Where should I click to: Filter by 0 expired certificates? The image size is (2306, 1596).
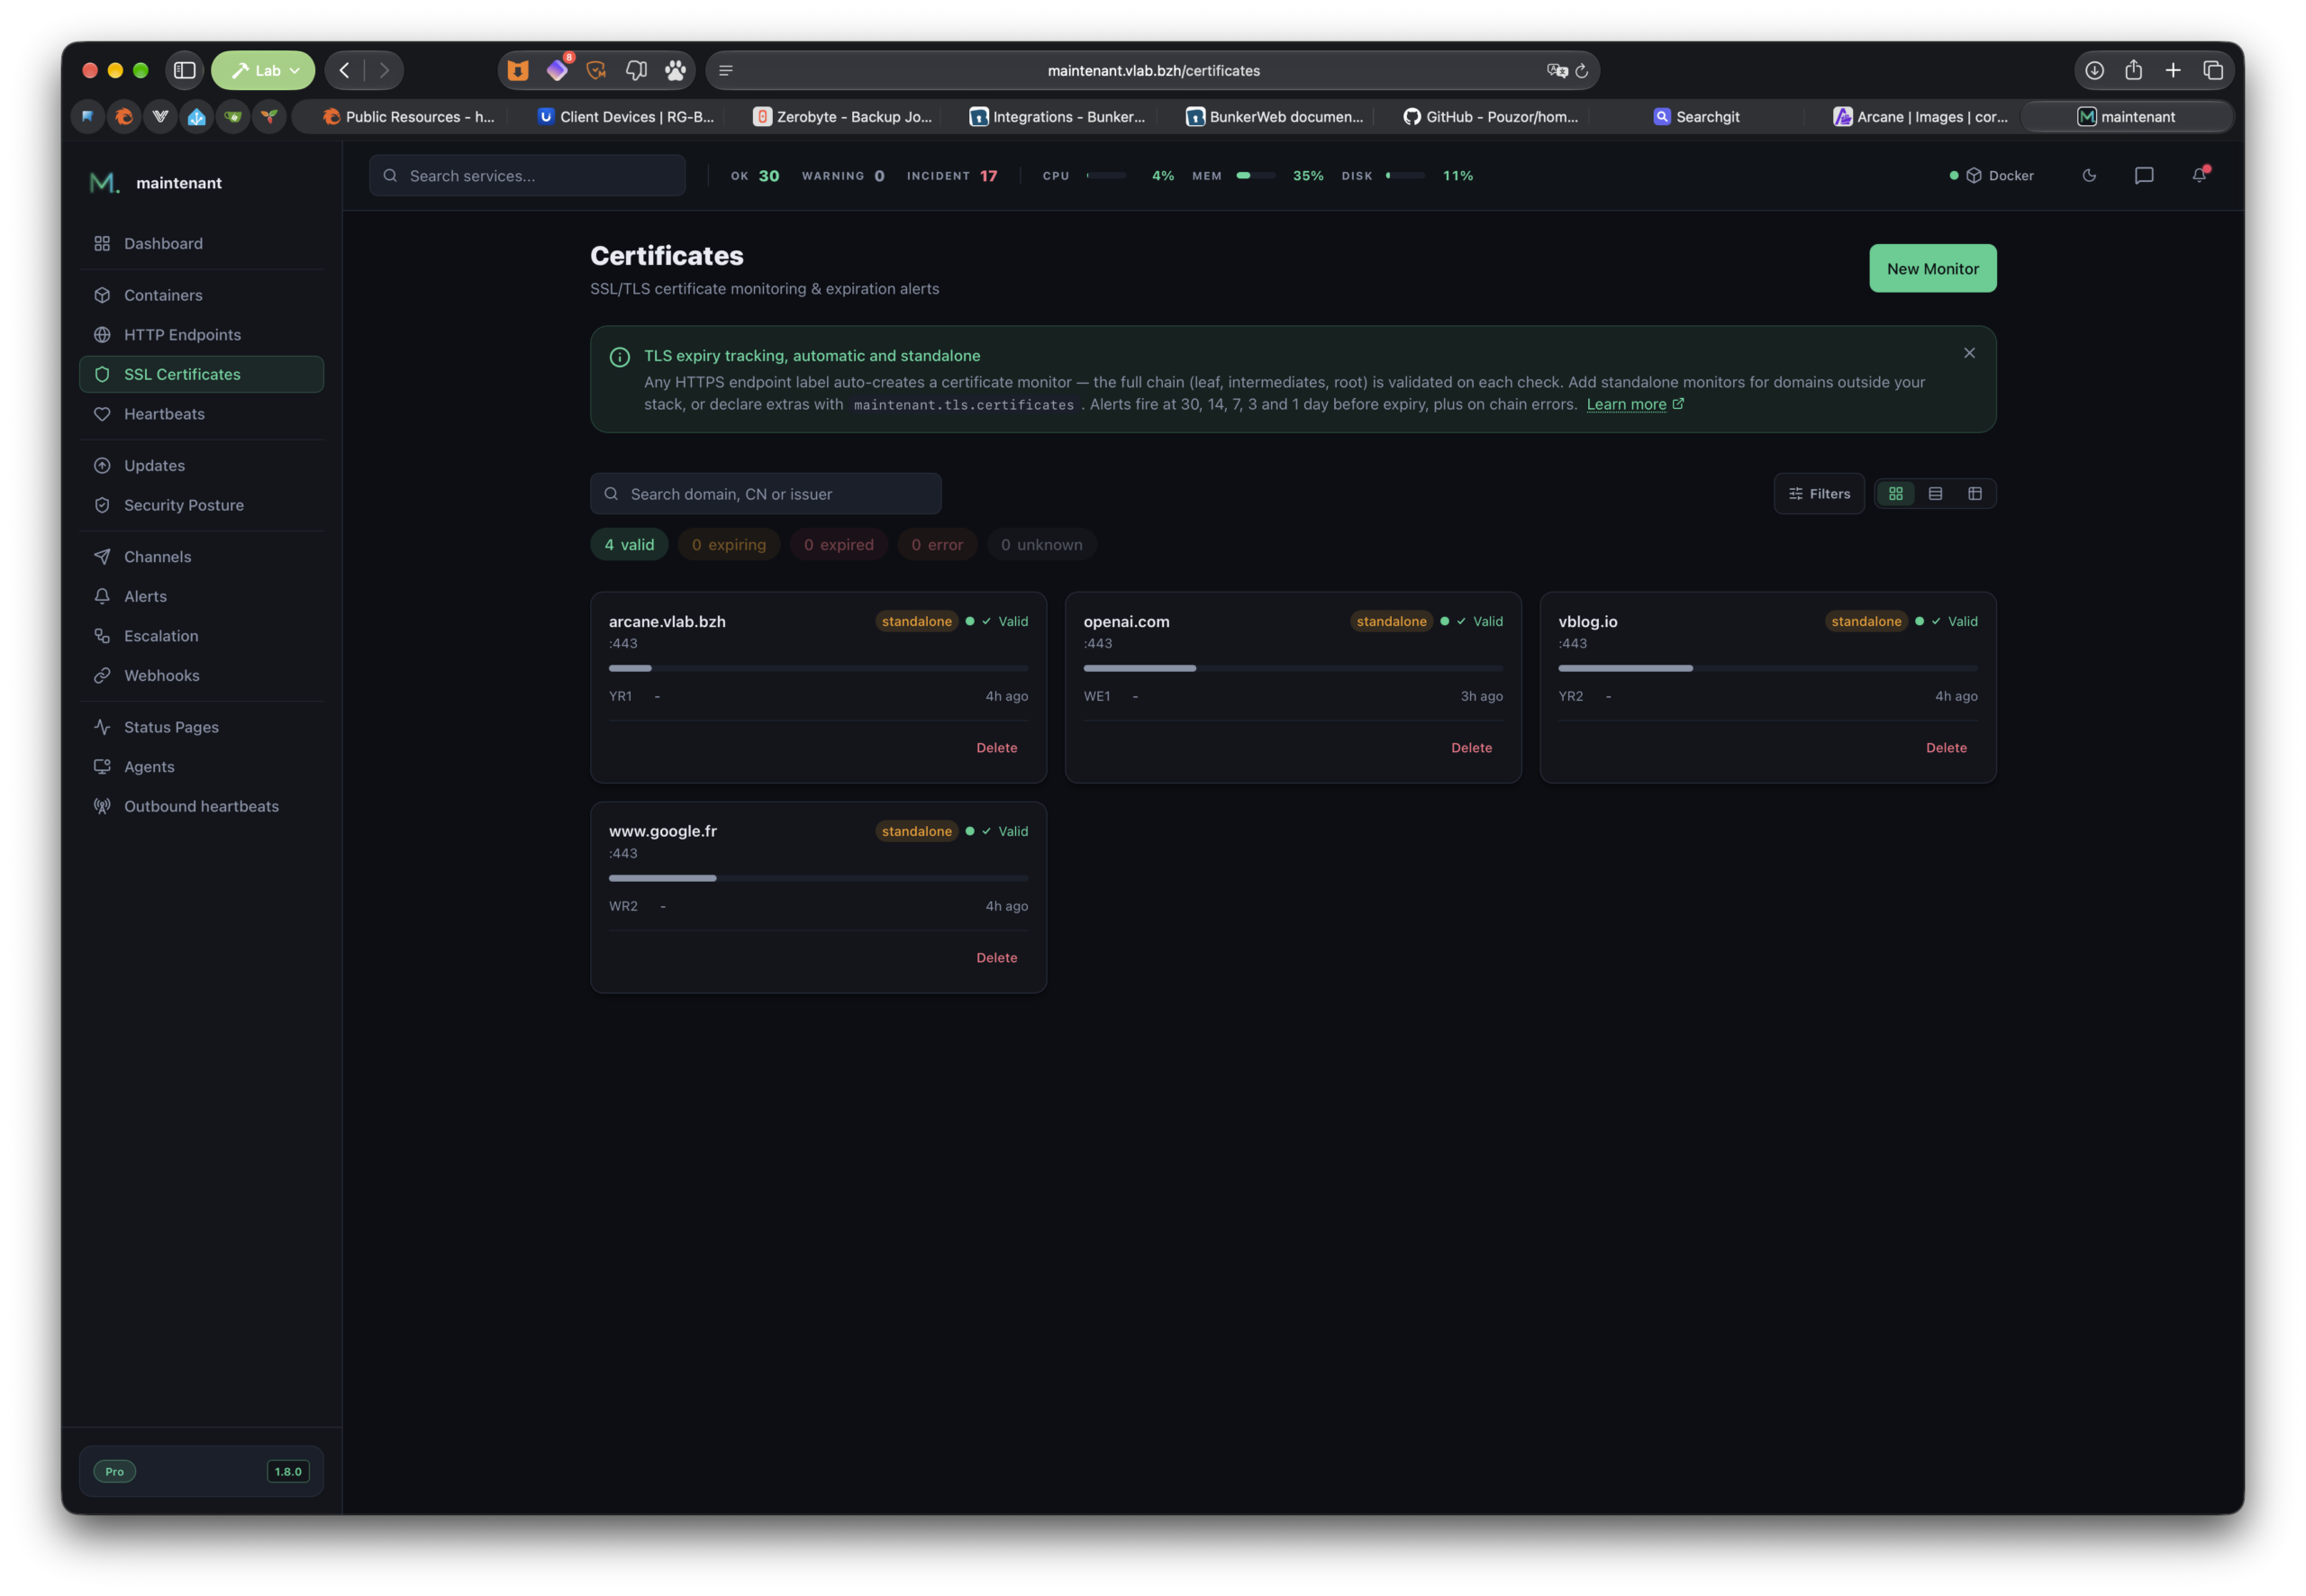pyautogui.click(x=839, y=544)
